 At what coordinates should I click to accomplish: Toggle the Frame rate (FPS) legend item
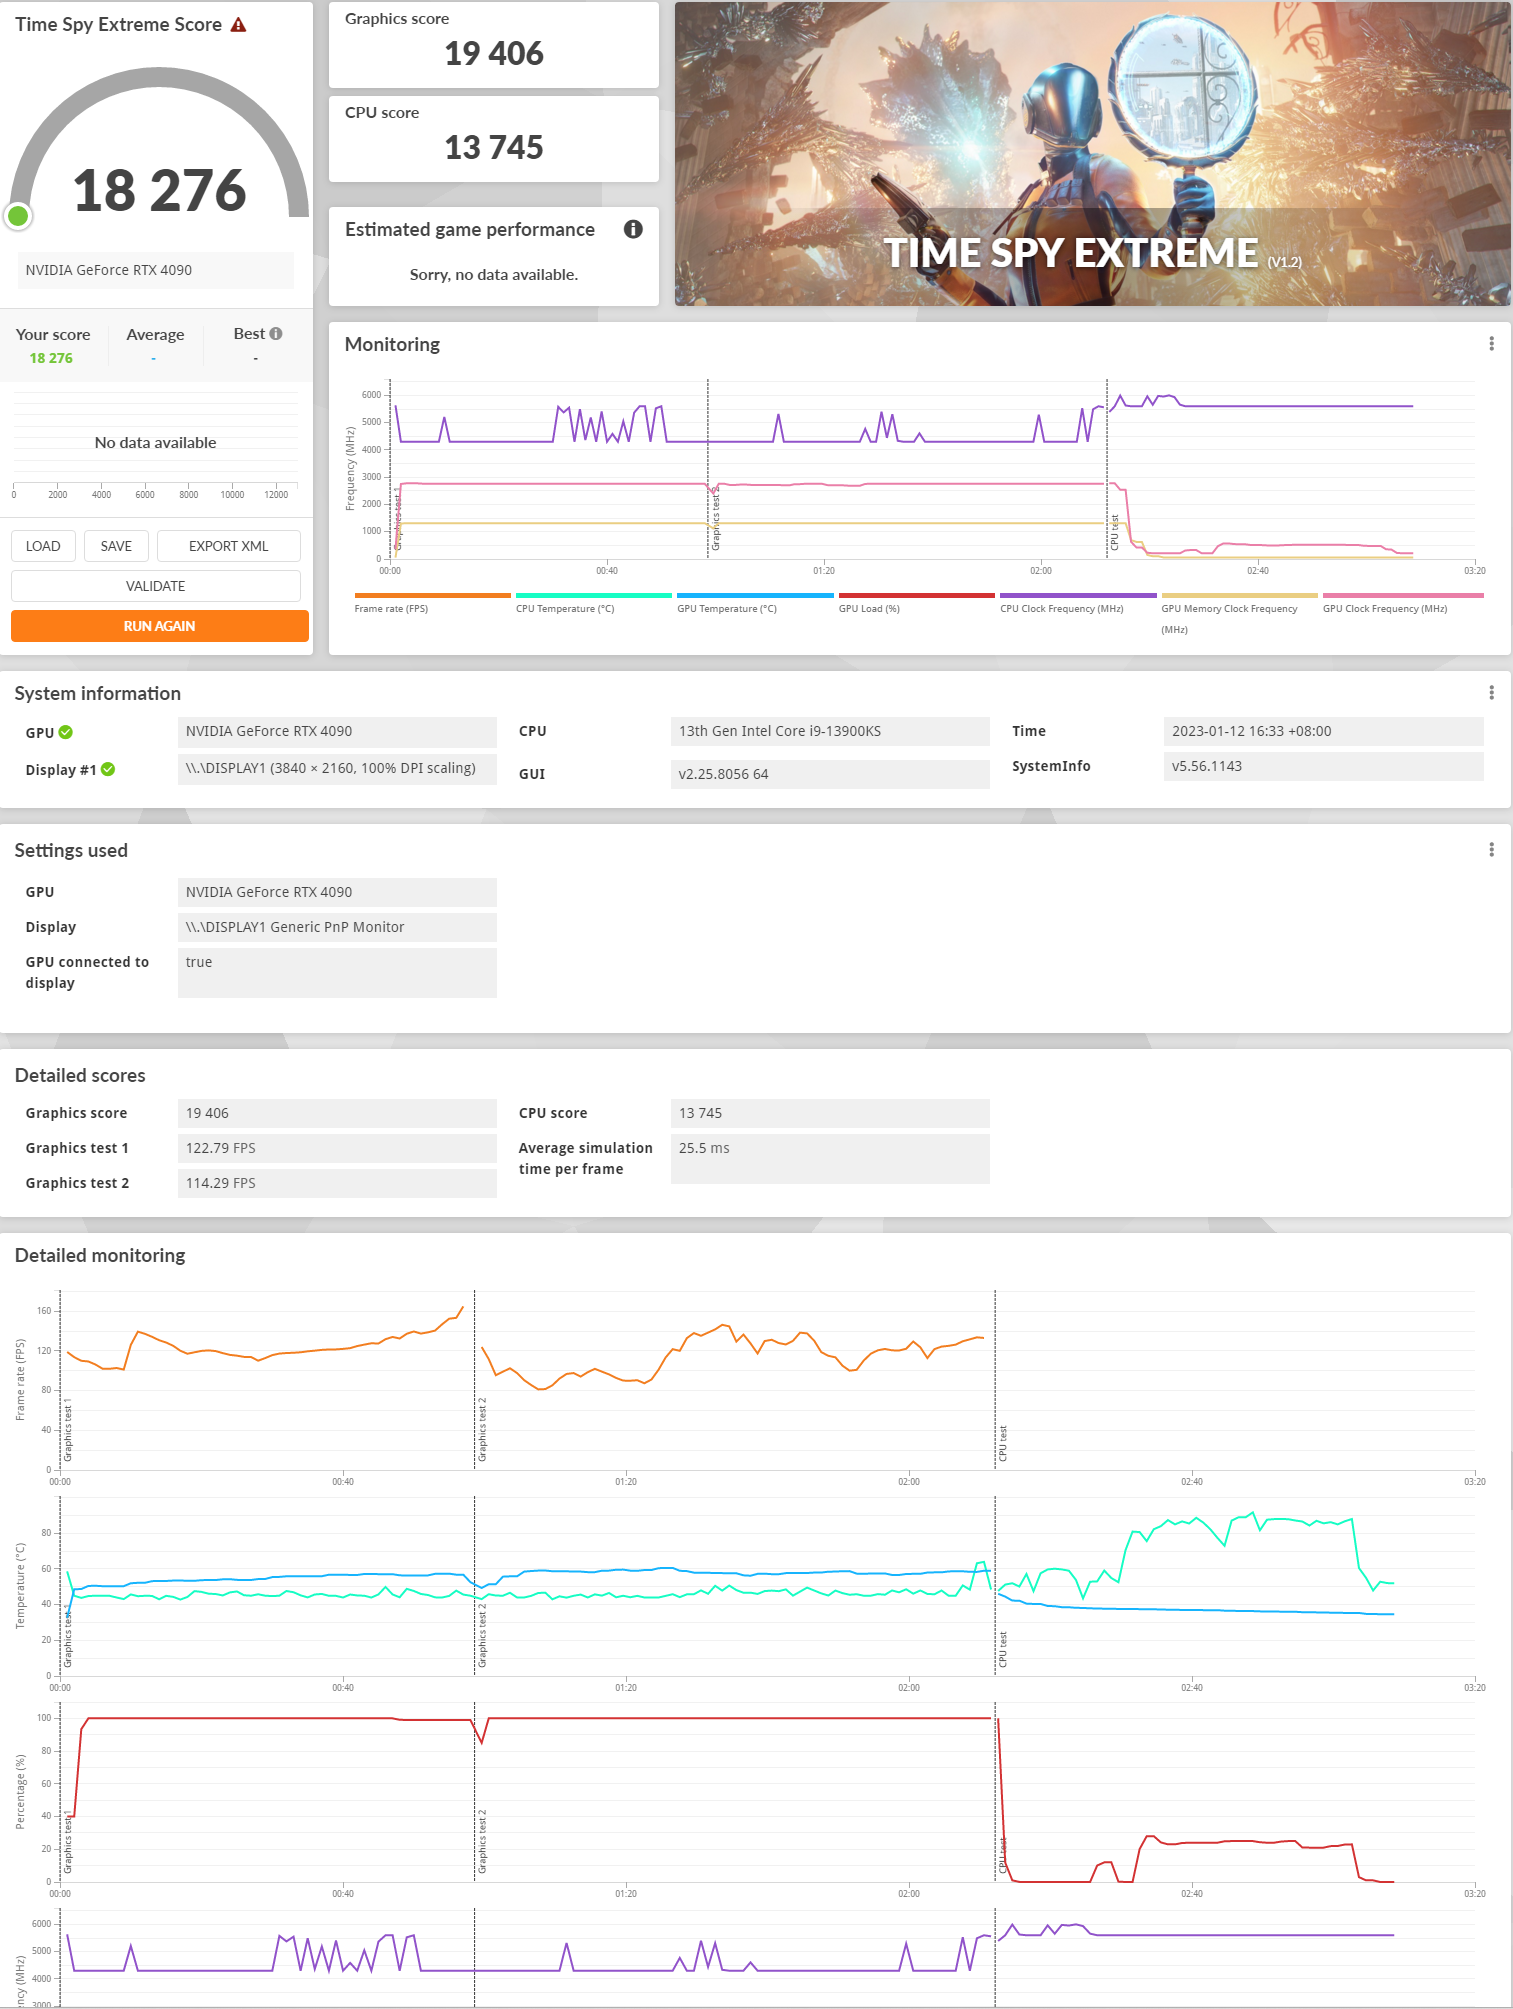point(432,603)
